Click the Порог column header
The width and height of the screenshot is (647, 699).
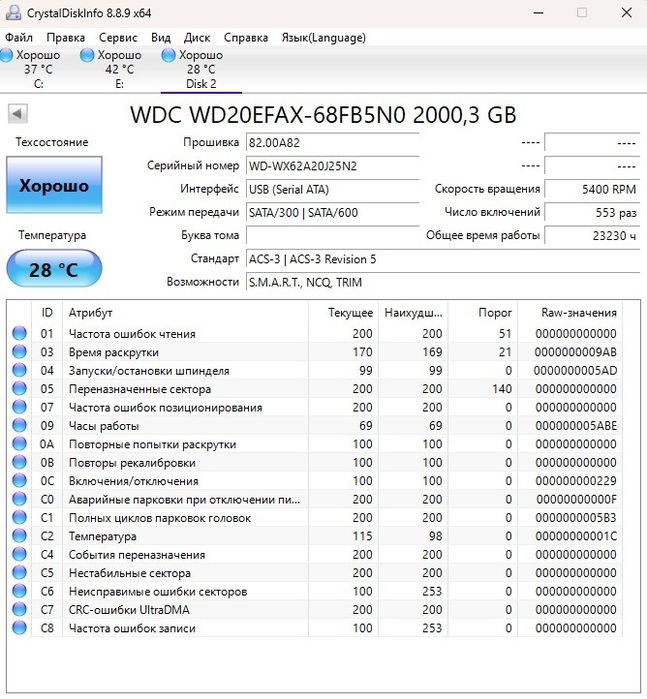(x=483, y=312)
